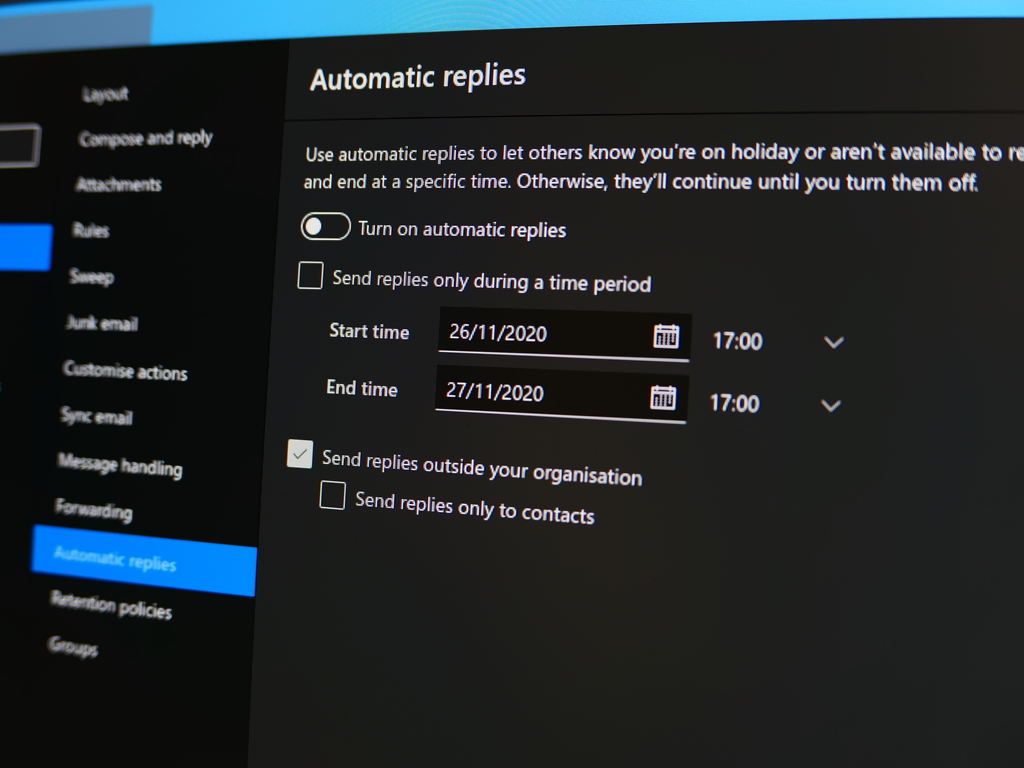Open the Layout settings section

pyautogui.click(x=105, y=94)
